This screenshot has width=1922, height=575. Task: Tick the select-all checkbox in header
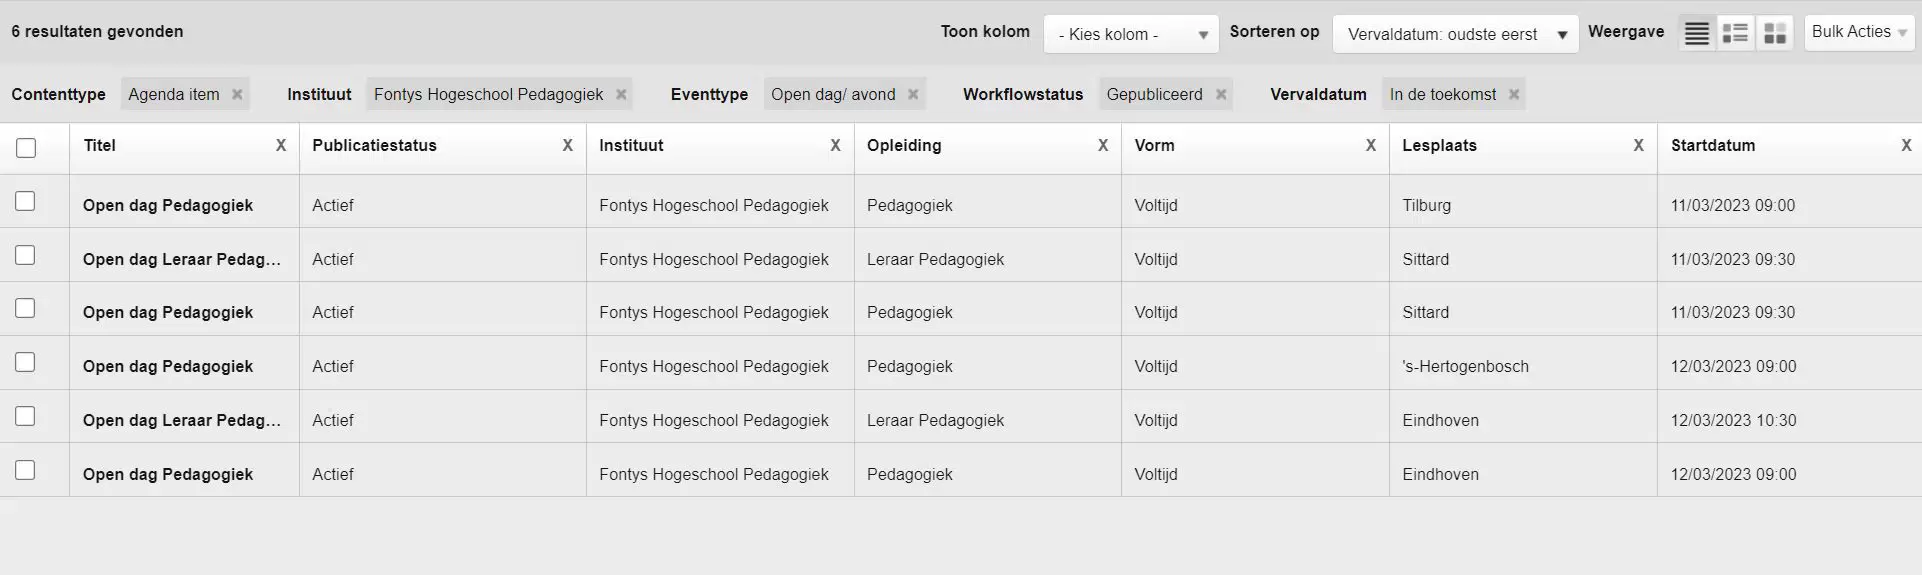[x=26, y=148]
